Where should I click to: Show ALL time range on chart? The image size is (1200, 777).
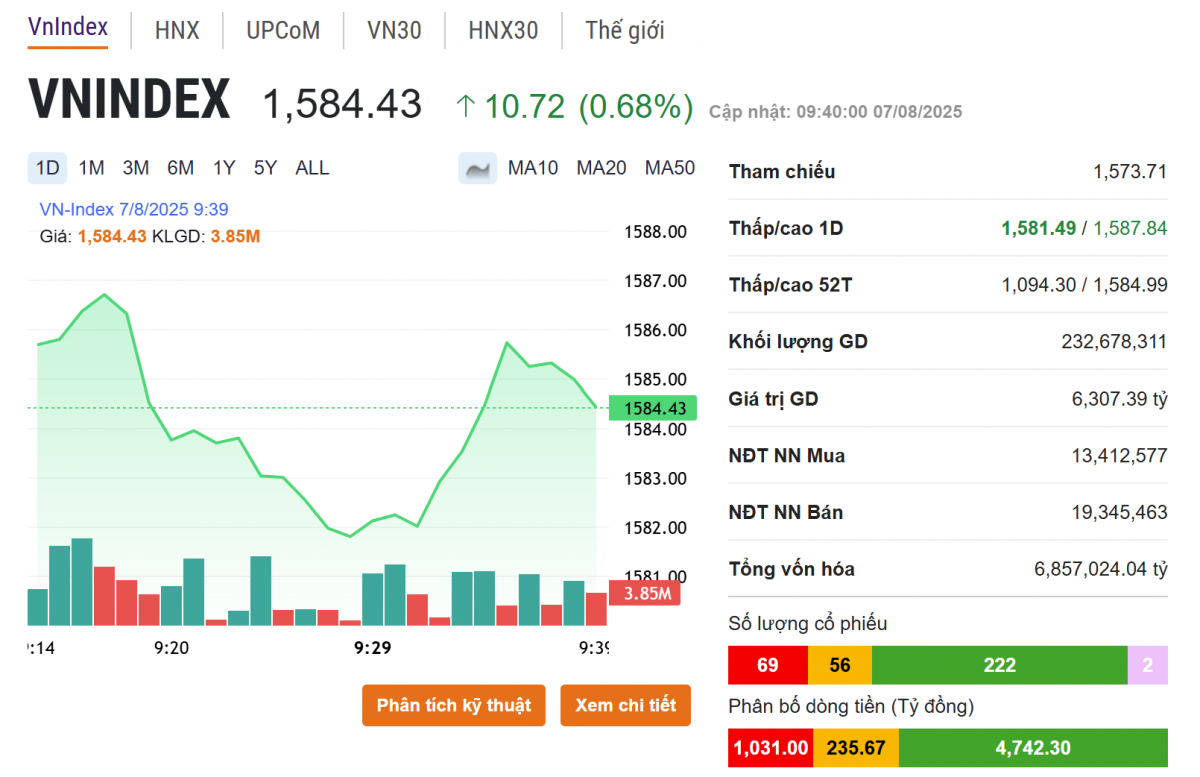click(312, 168)
